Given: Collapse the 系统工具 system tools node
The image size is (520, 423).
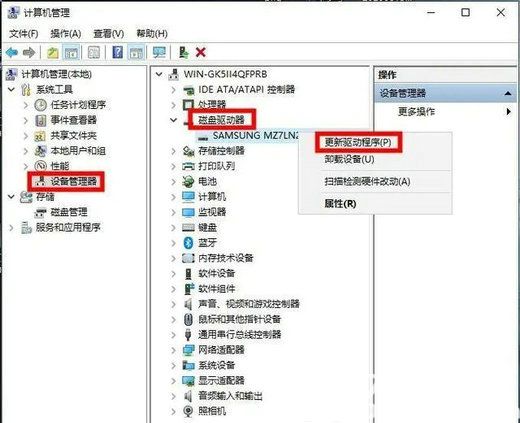Looking at the screenshot, I should (12, 90).
